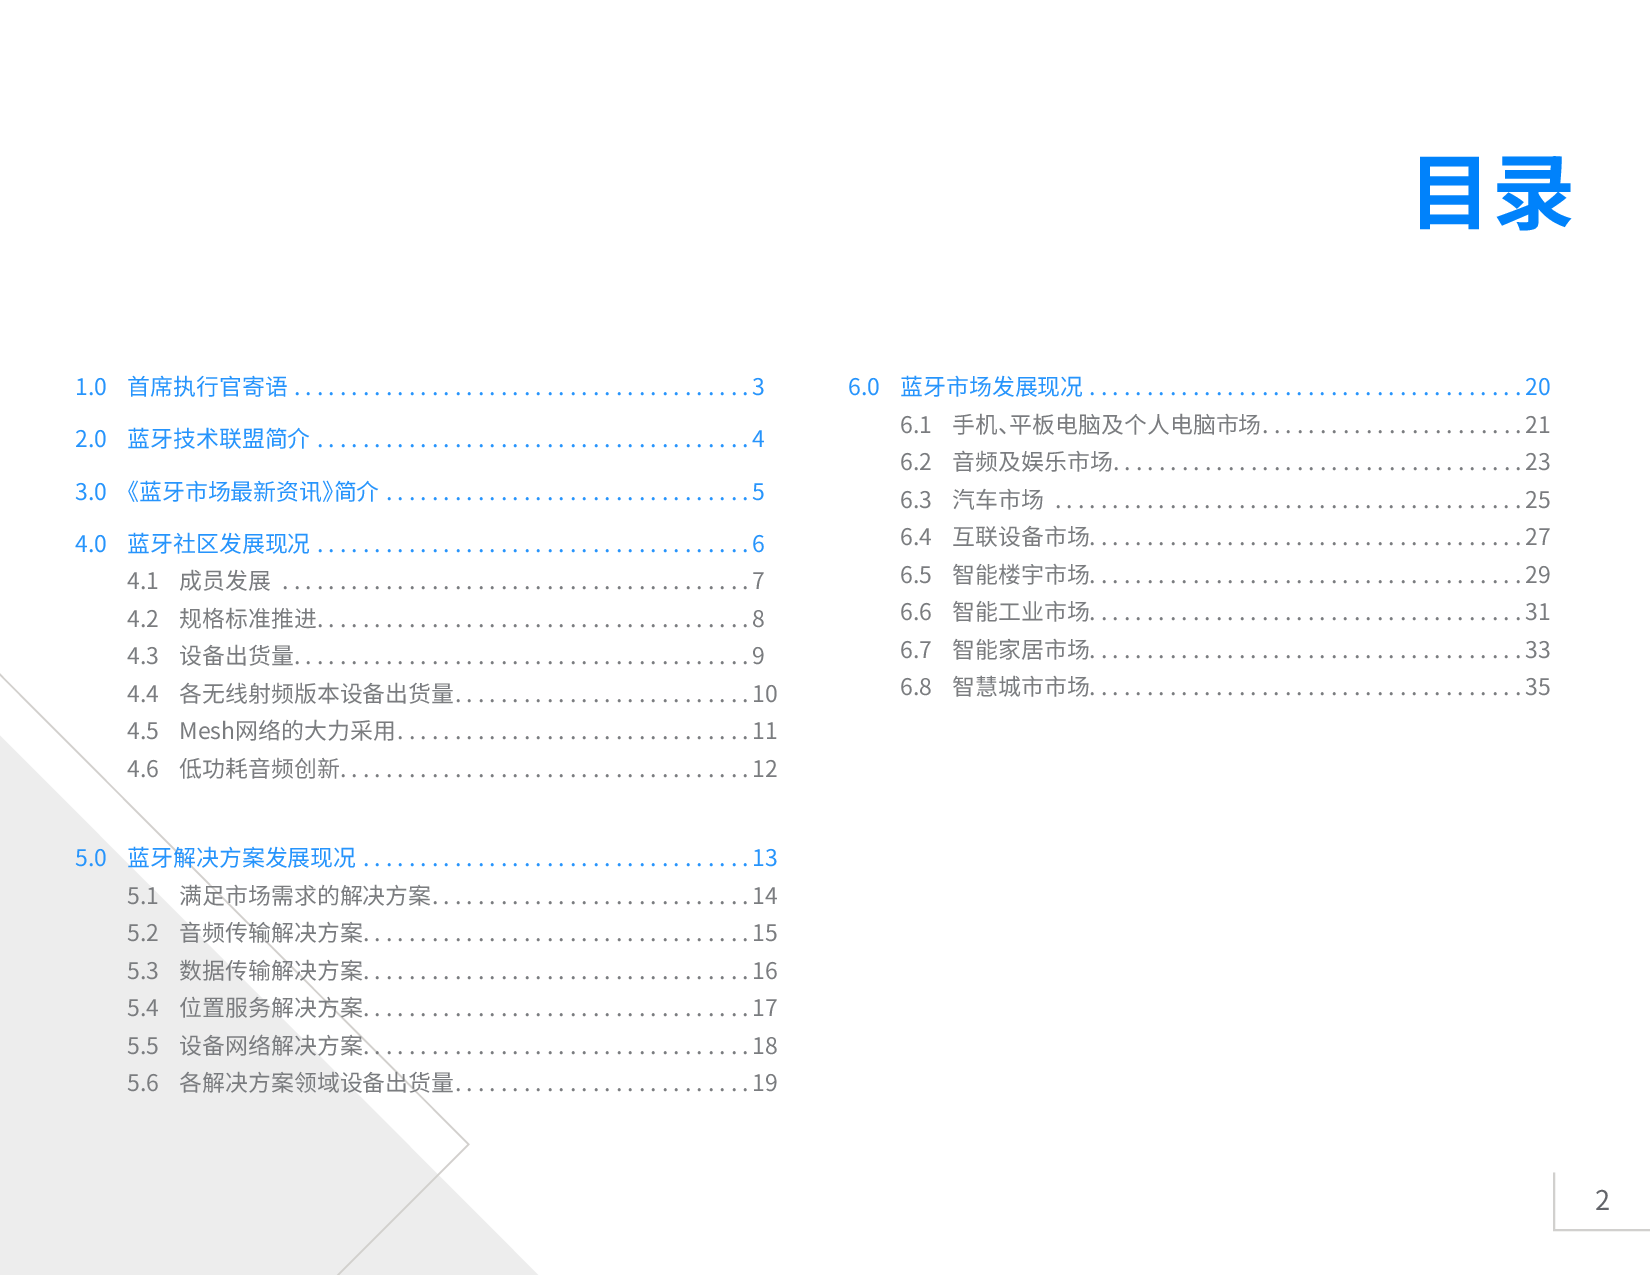Go to entry 6.2 音频及娱乐市场
Image resolution: width=1650 pixels, height=1275 pixels.
coord(1225,462)
